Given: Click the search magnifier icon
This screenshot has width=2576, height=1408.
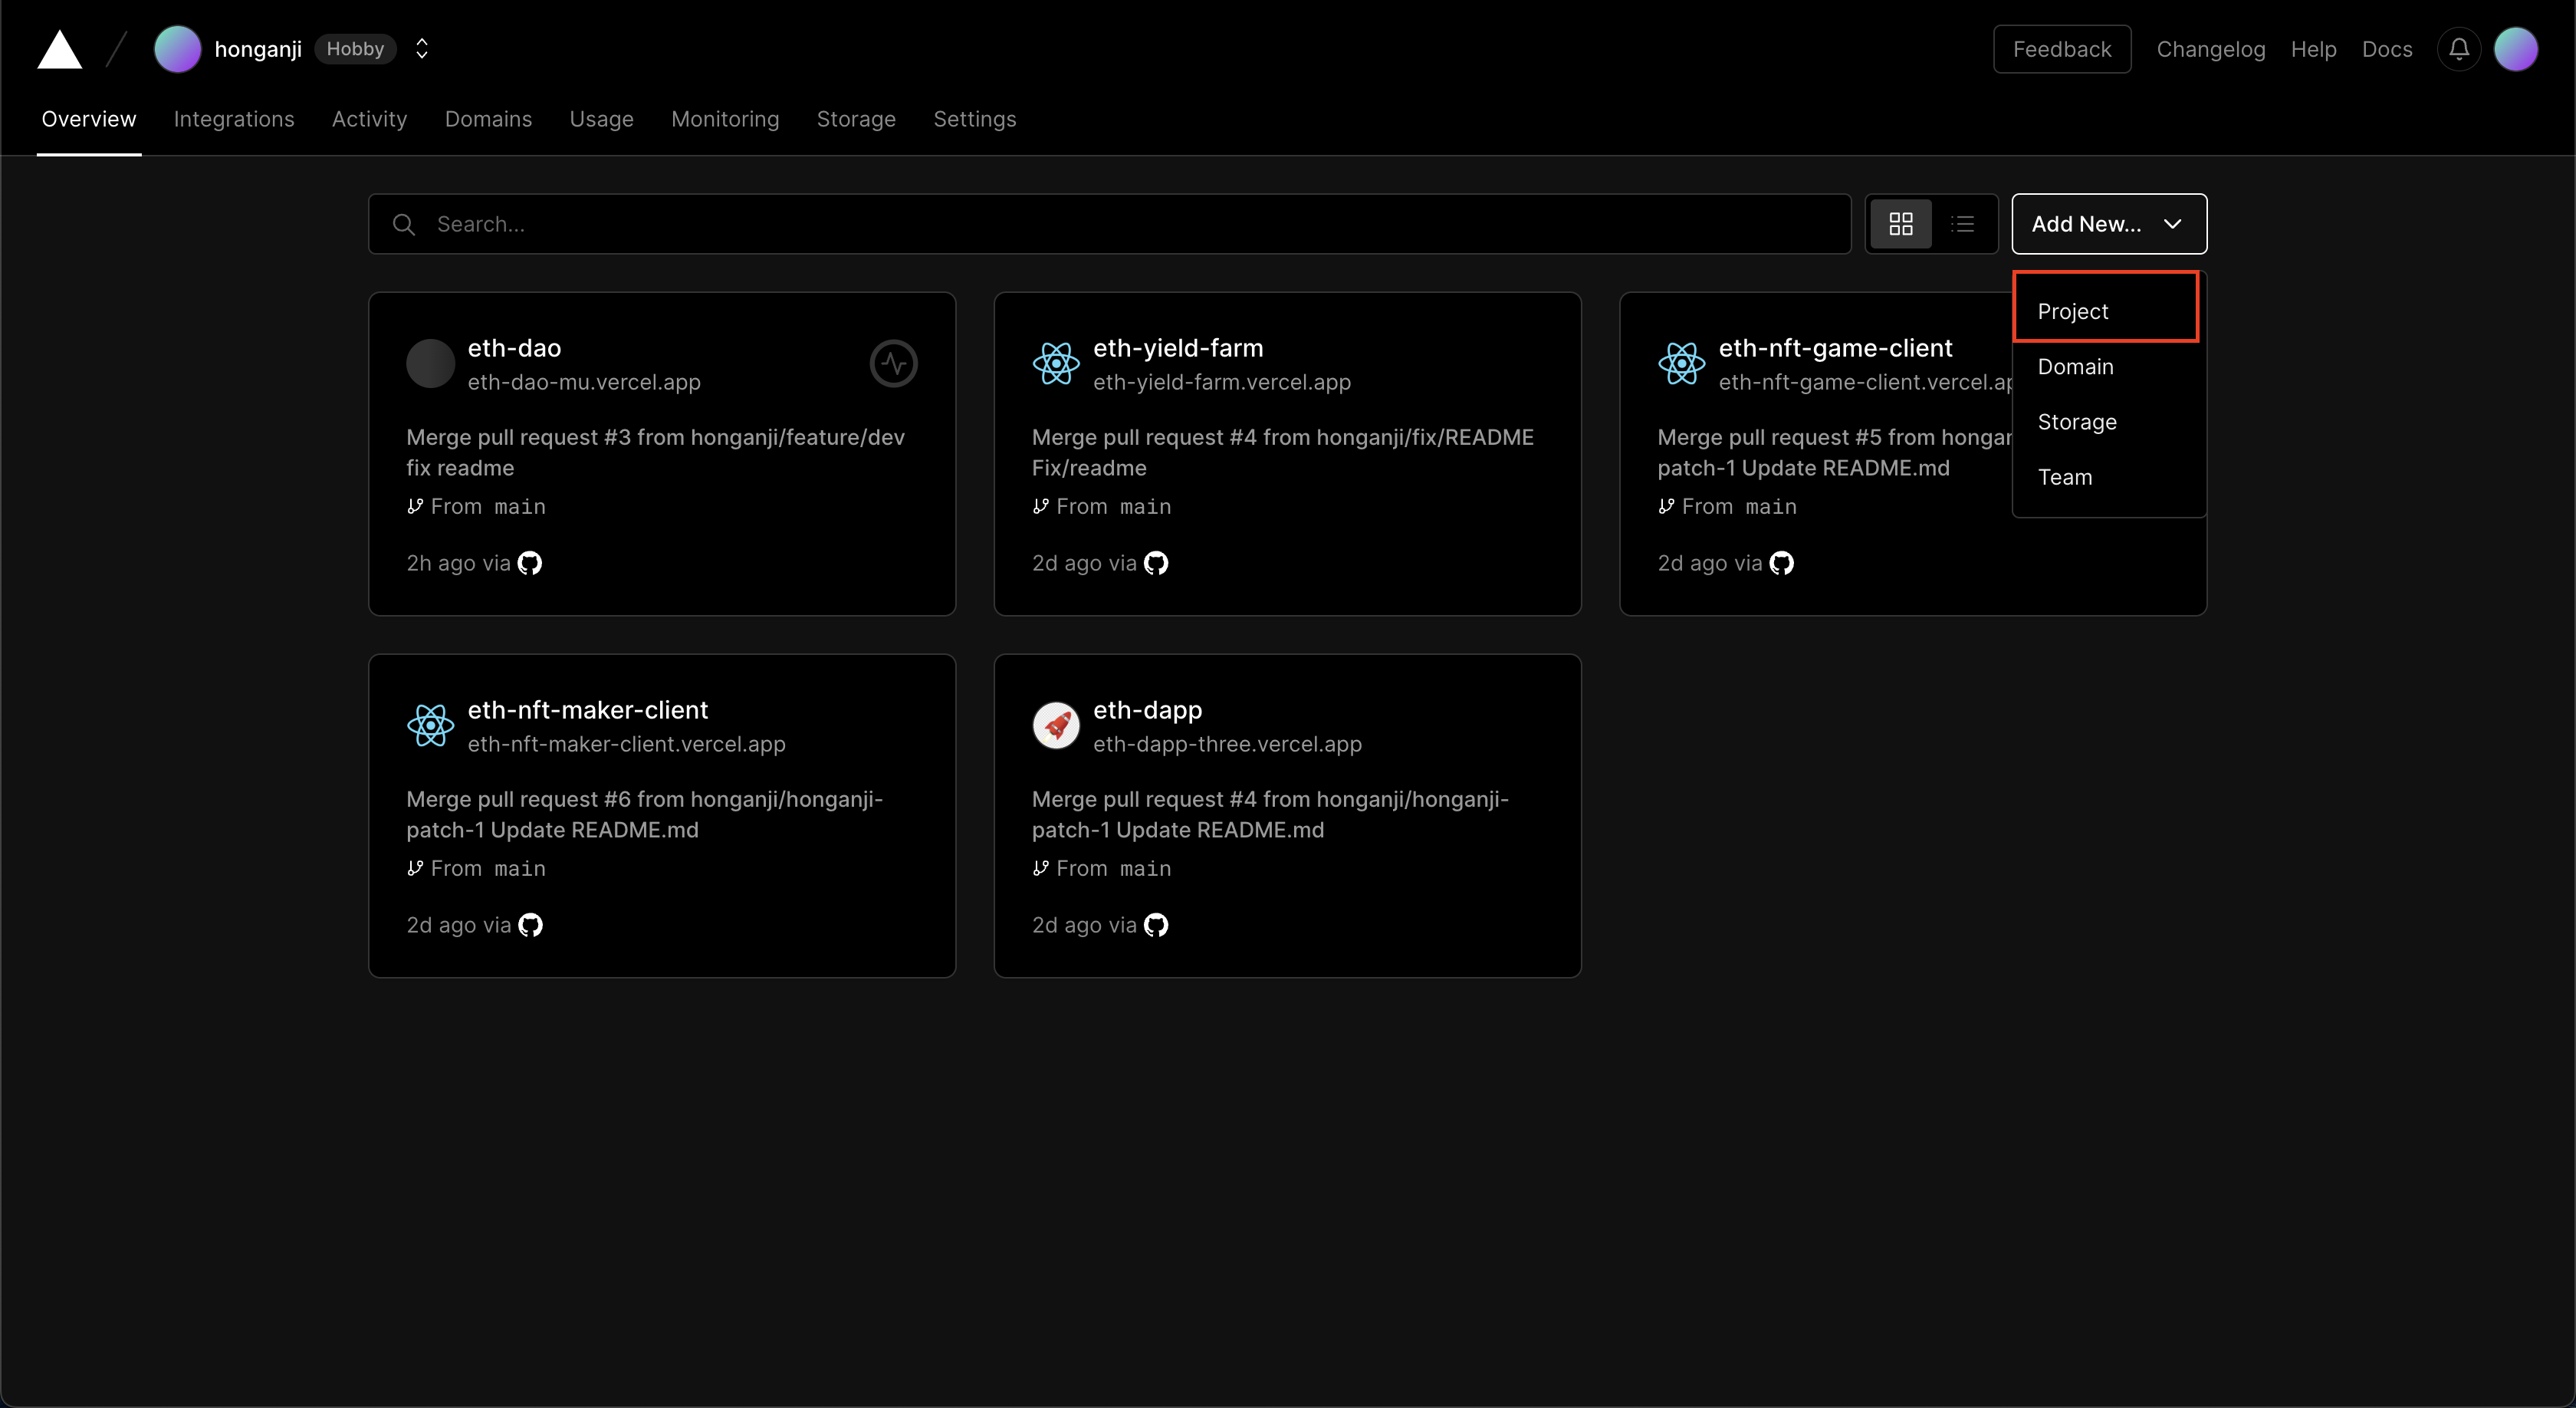Looking at the screenshot, I should 404,224.
